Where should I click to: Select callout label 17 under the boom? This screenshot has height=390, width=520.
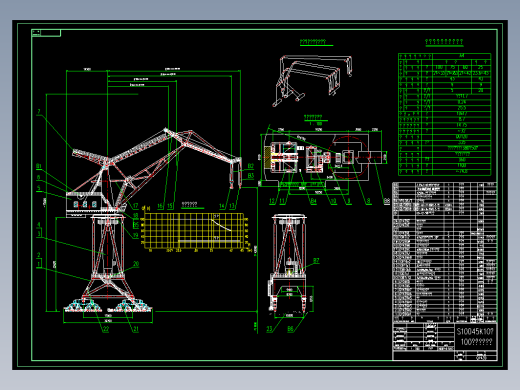(x=135, y=206)
